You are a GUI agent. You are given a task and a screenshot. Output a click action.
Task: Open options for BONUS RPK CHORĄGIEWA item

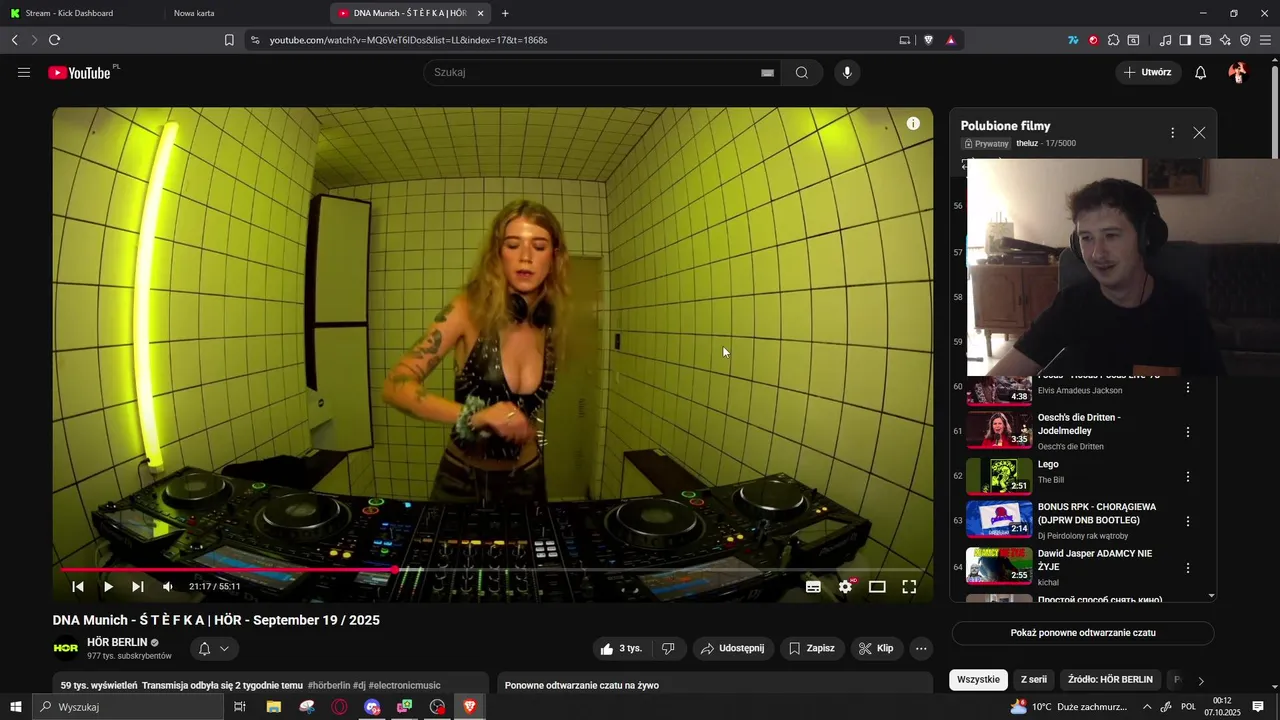1188,521
